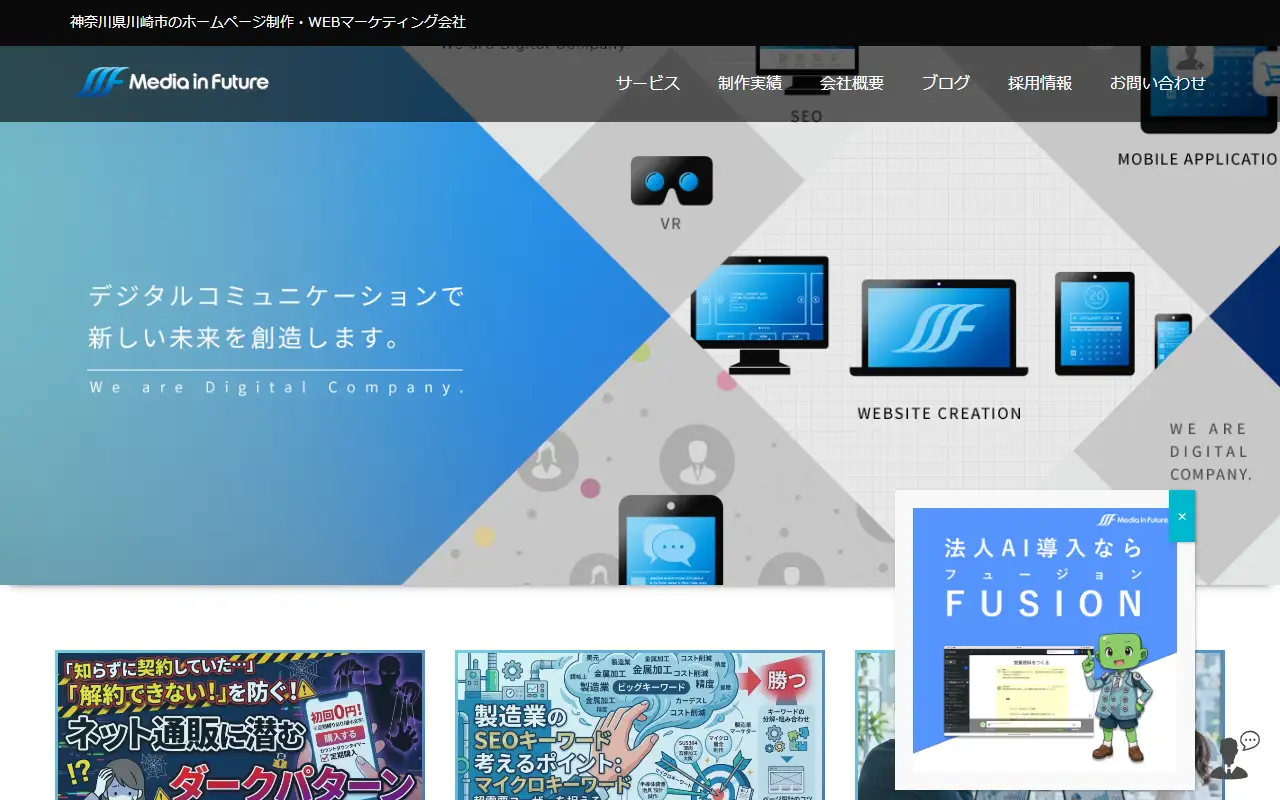
Task: Open the サービス menu item
Action: coord(648,83)
